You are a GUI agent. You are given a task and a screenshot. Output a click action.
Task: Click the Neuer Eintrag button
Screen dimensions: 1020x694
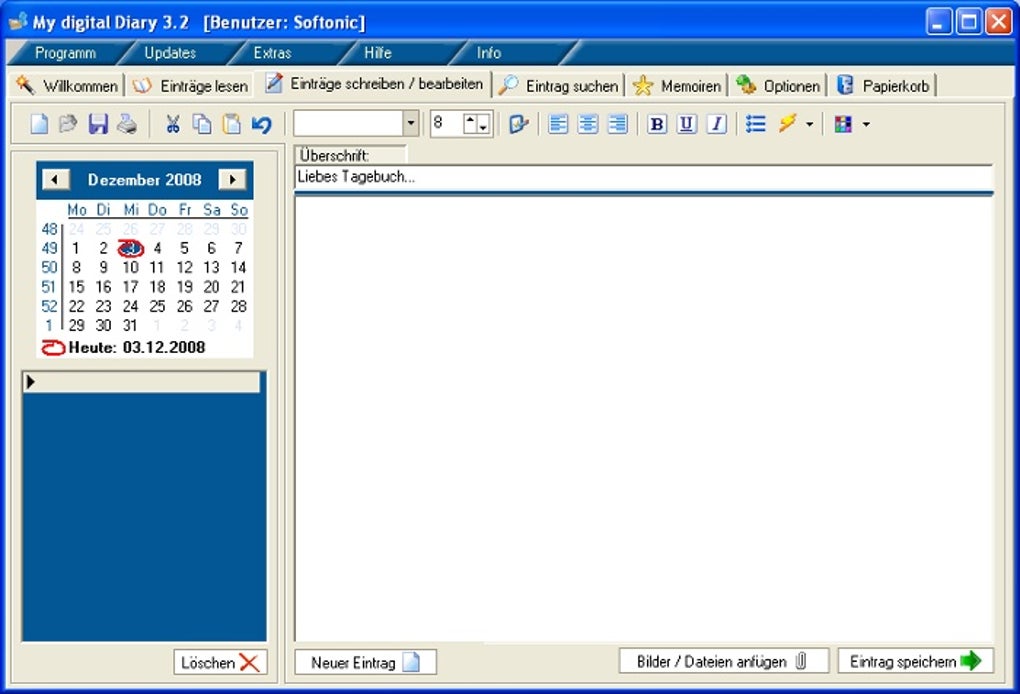[x=366, y=662]
